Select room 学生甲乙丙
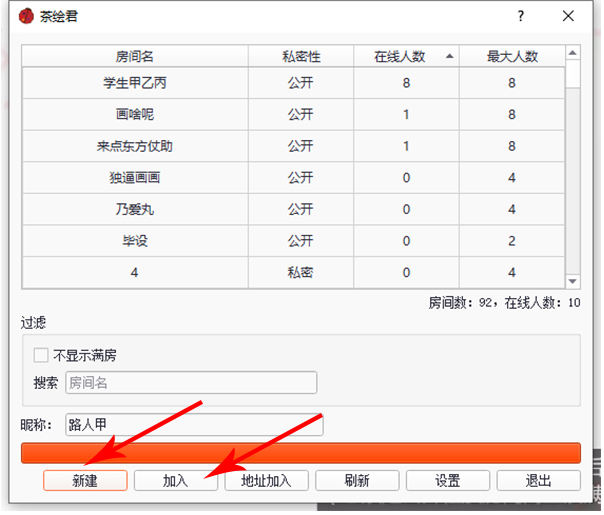604x515 pixels. point(135,83)
